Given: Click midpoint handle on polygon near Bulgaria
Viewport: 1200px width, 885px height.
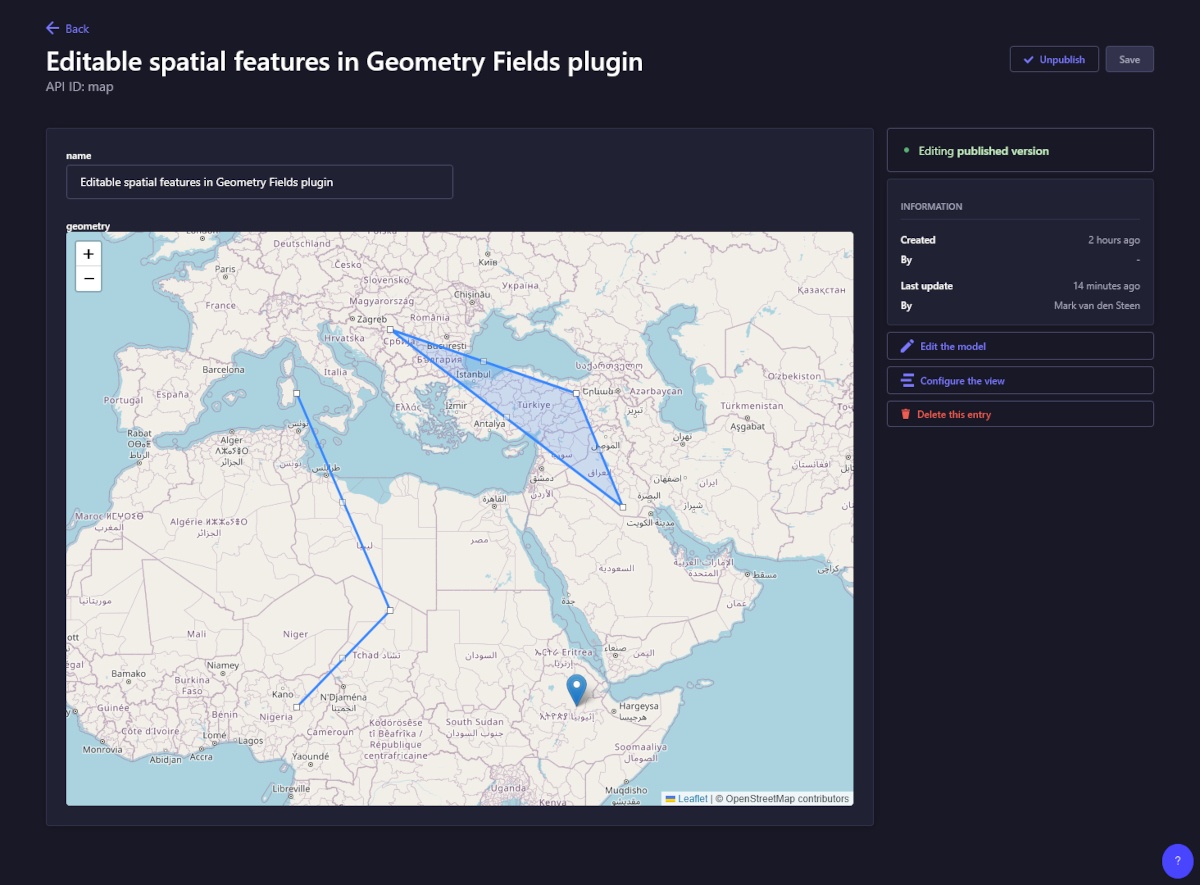Looking at the screenshot, I should click(483, 361).
